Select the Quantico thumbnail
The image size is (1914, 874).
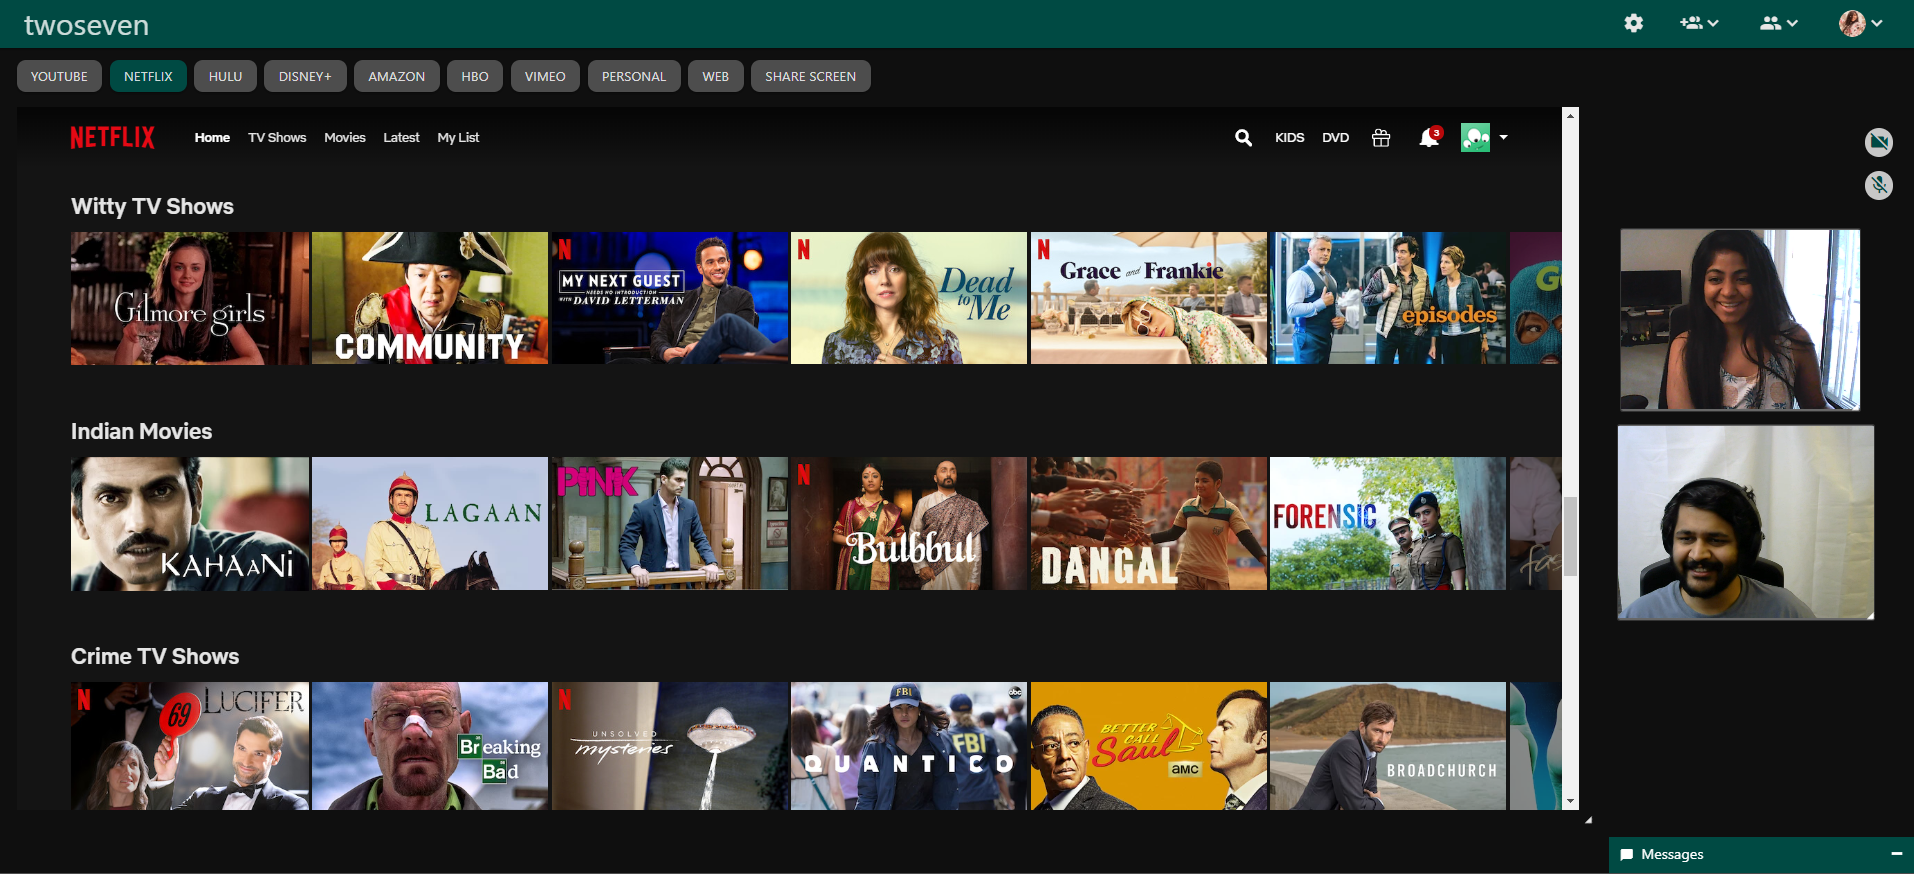pos(909,746)
